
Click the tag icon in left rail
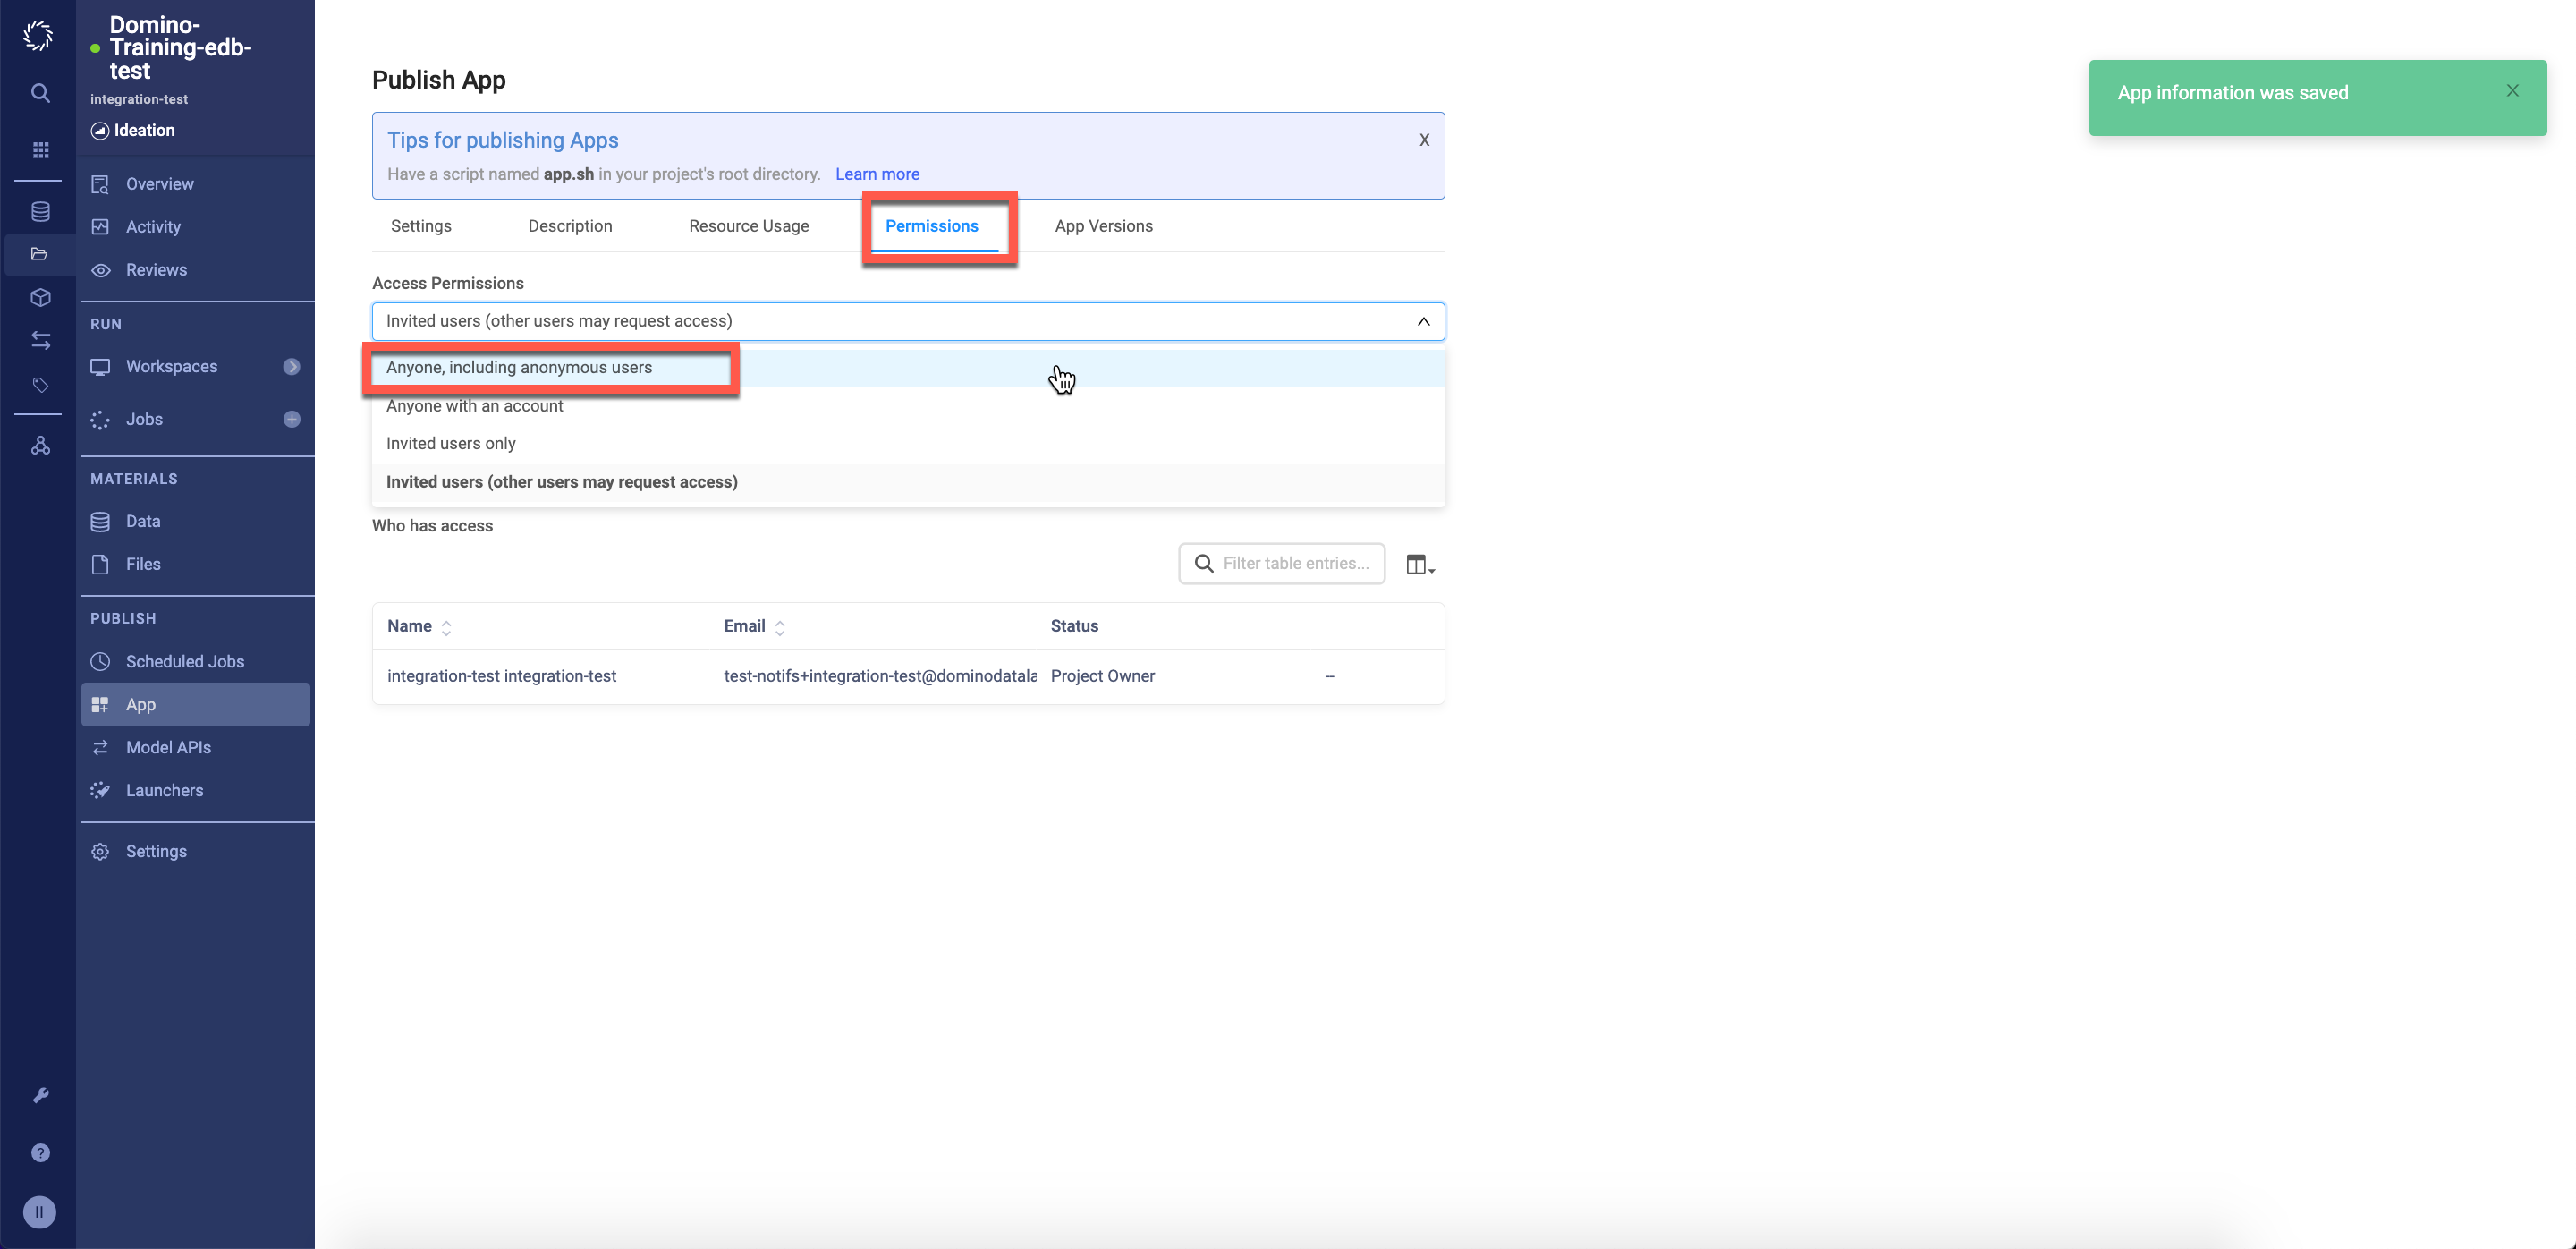click(40, 385)
